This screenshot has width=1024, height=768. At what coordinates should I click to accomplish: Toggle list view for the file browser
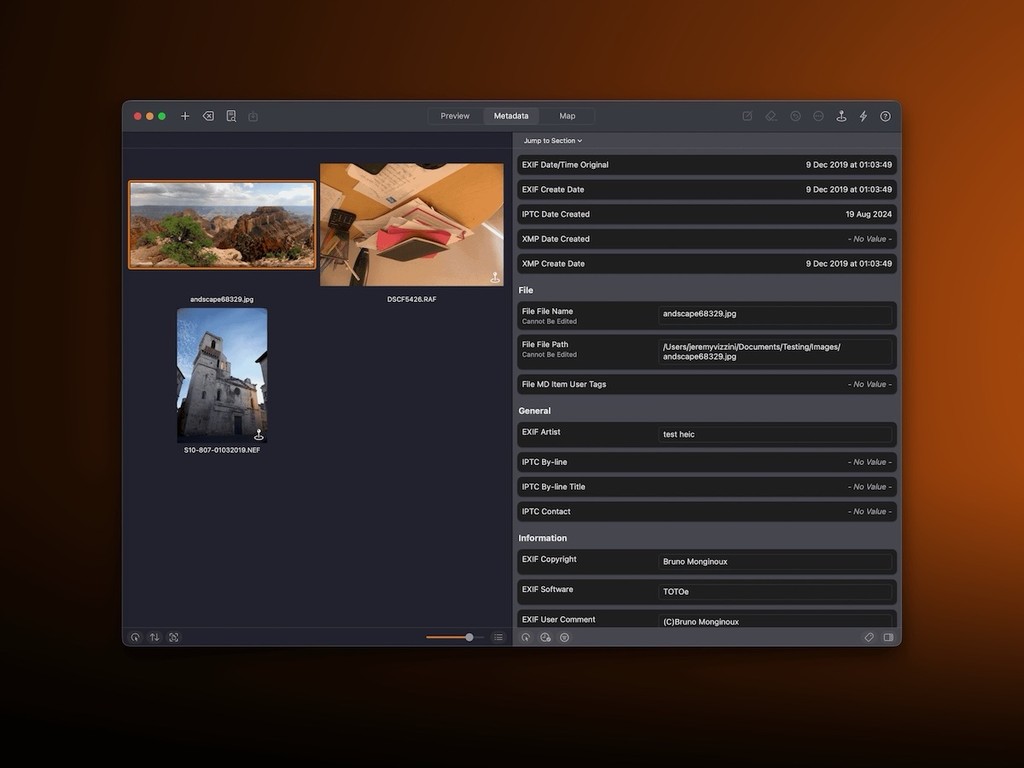(498, 637)
